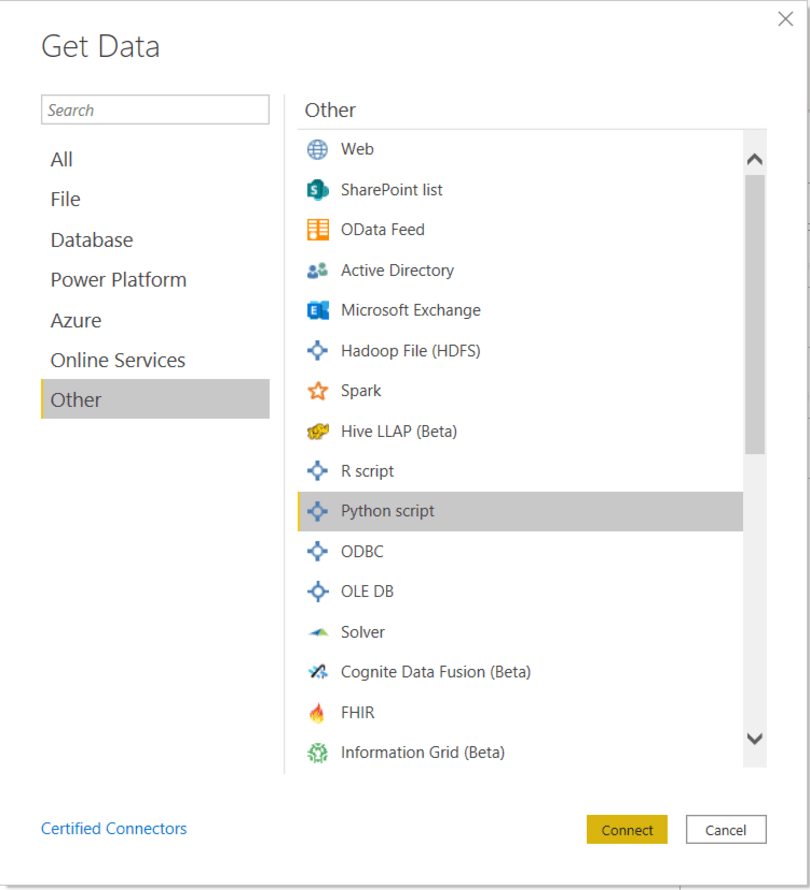Select the Azure category
This screenshot has width=810, height=890.
(155, 321)
